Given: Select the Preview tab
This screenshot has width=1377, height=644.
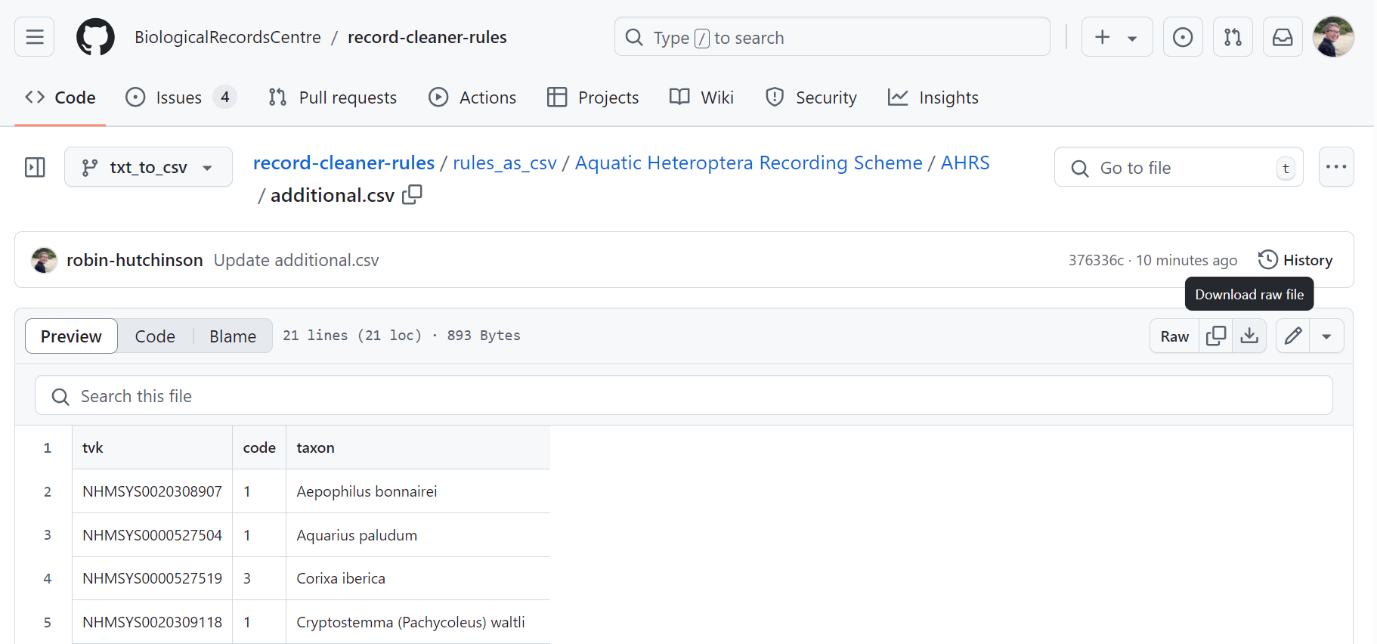Looking at the screenshot, I should [x=70, y=336].
